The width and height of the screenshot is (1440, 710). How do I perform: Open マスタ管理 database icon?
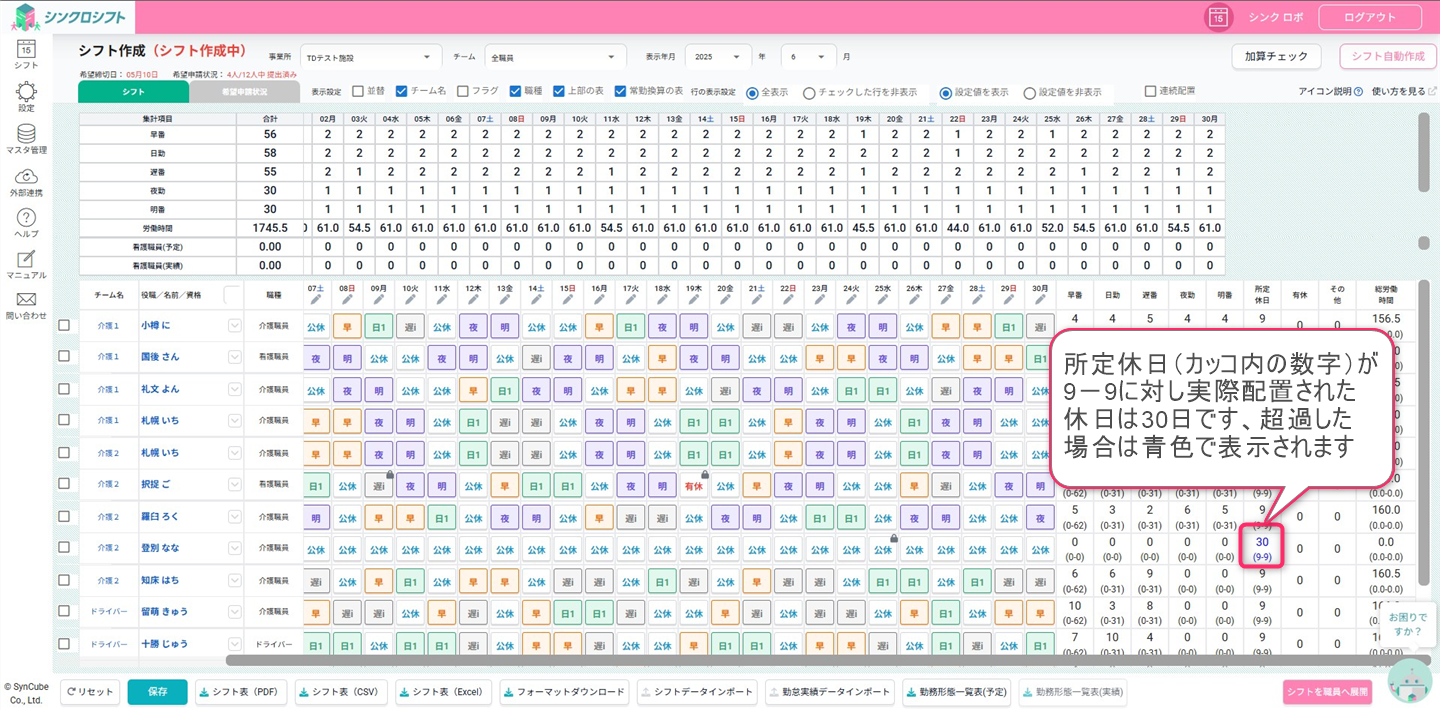(x=26, y=133)
